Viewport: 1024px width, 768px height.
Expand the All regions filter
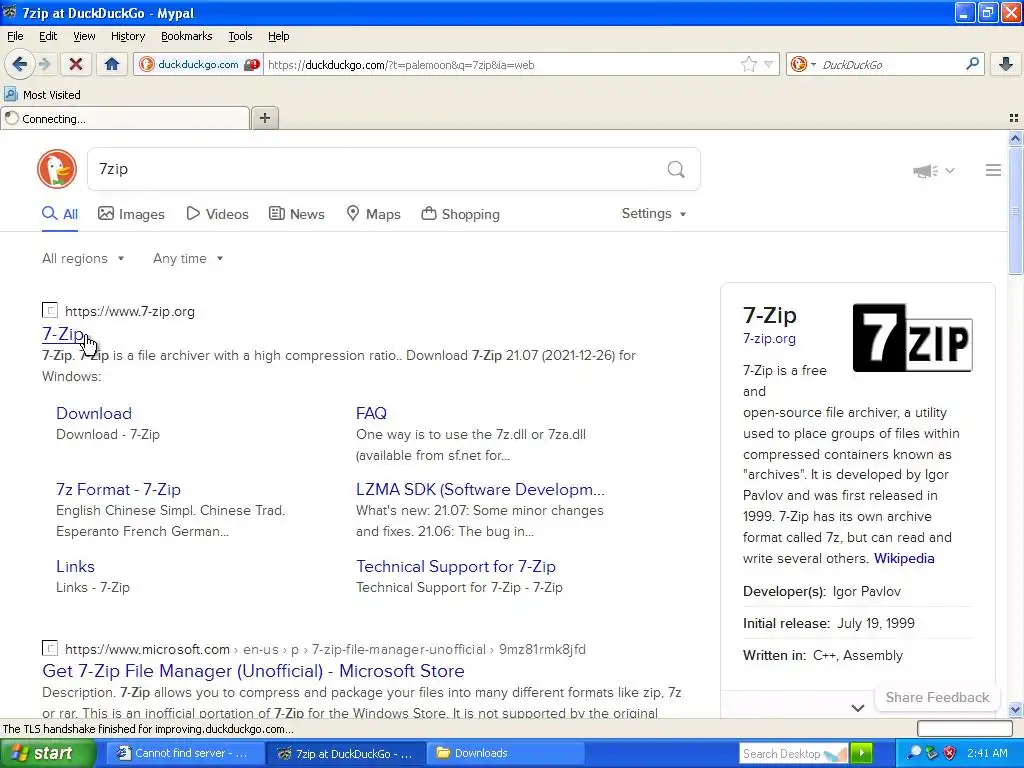click(x=83, y=259)
